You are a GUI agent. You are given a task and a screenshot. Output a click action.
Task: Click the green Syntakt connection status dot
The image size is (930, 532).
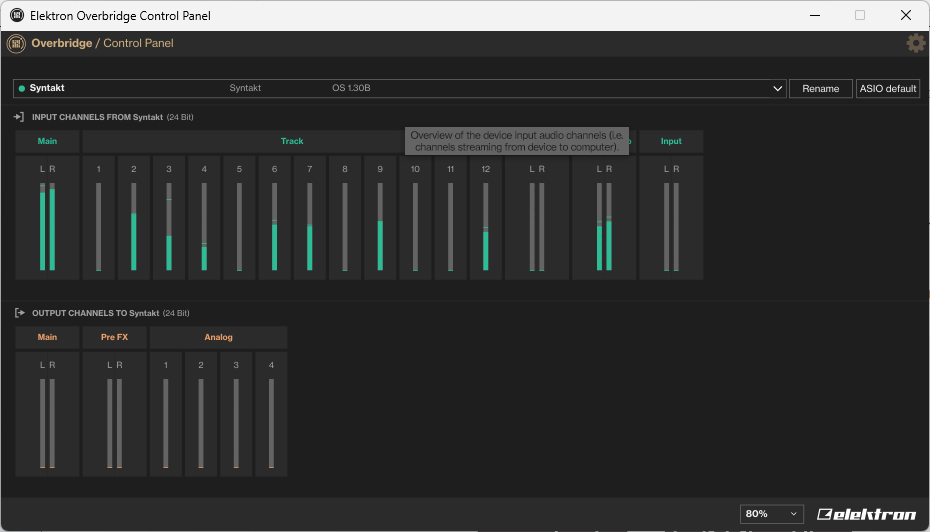point(22,88)
